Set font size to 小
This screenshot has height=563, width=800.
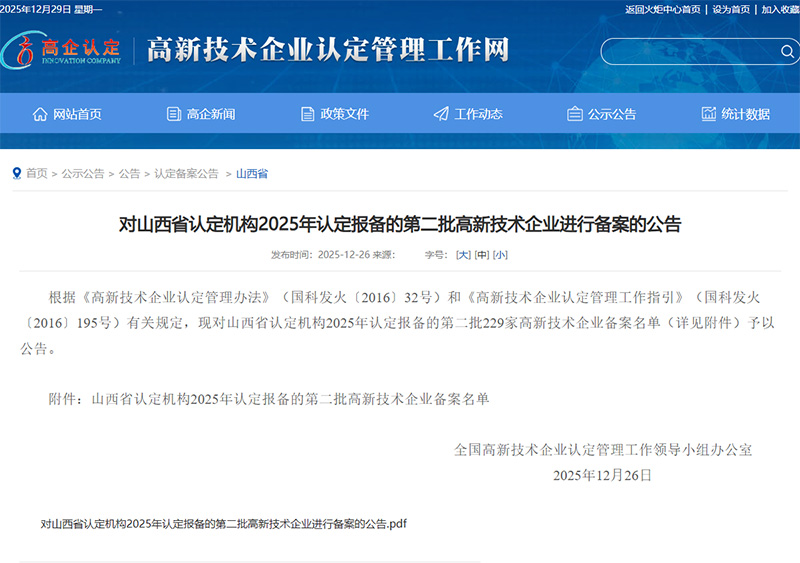pos(500,255)
